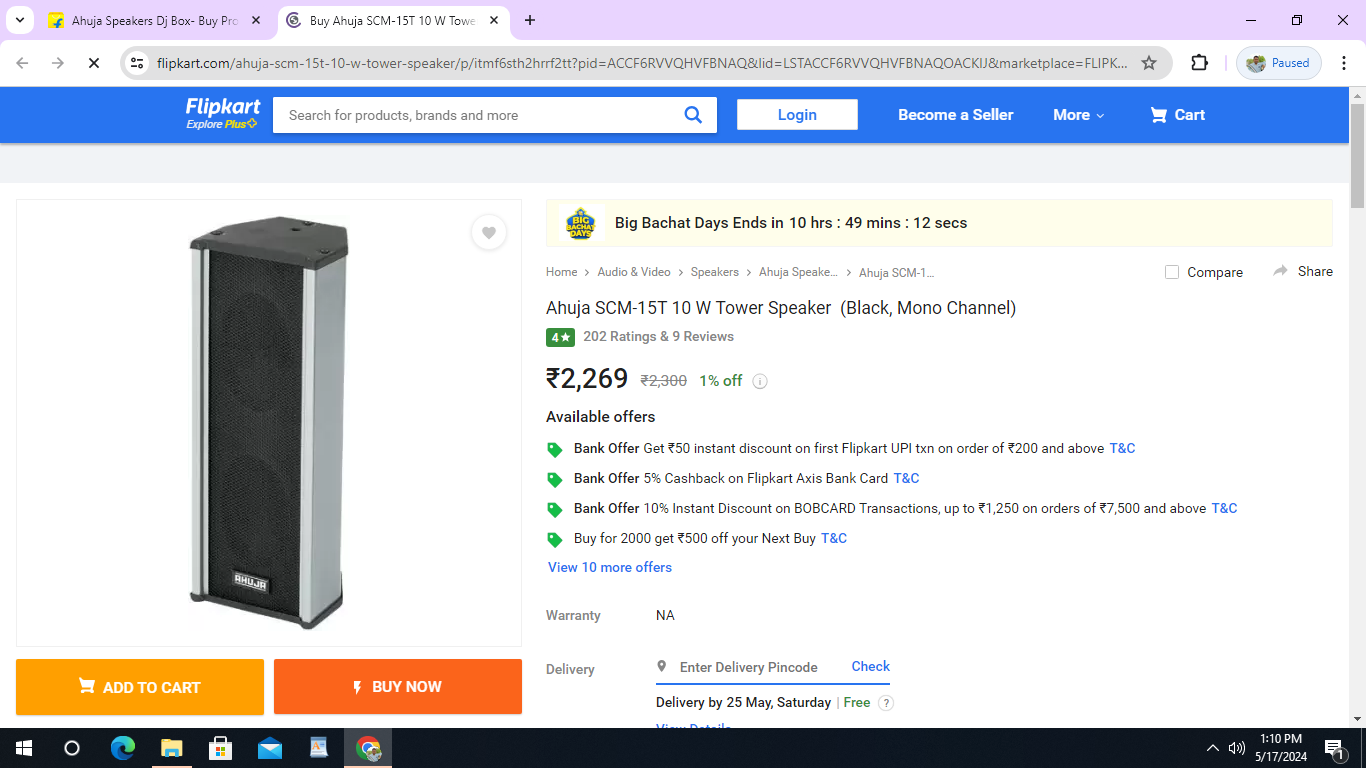Open the Speakers breadcrumb
The height and width of the screenshot is (768, 1366).
point(715,272)
